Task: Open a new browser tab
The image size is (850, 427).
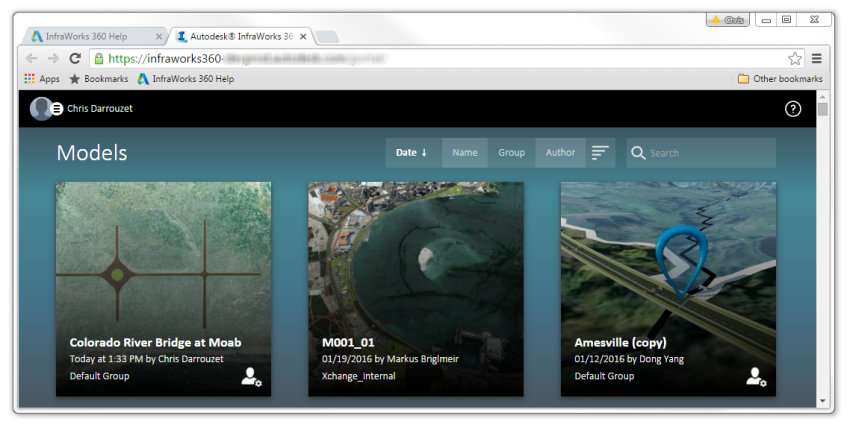Action: pyautogui.click(x=327, y=36)
